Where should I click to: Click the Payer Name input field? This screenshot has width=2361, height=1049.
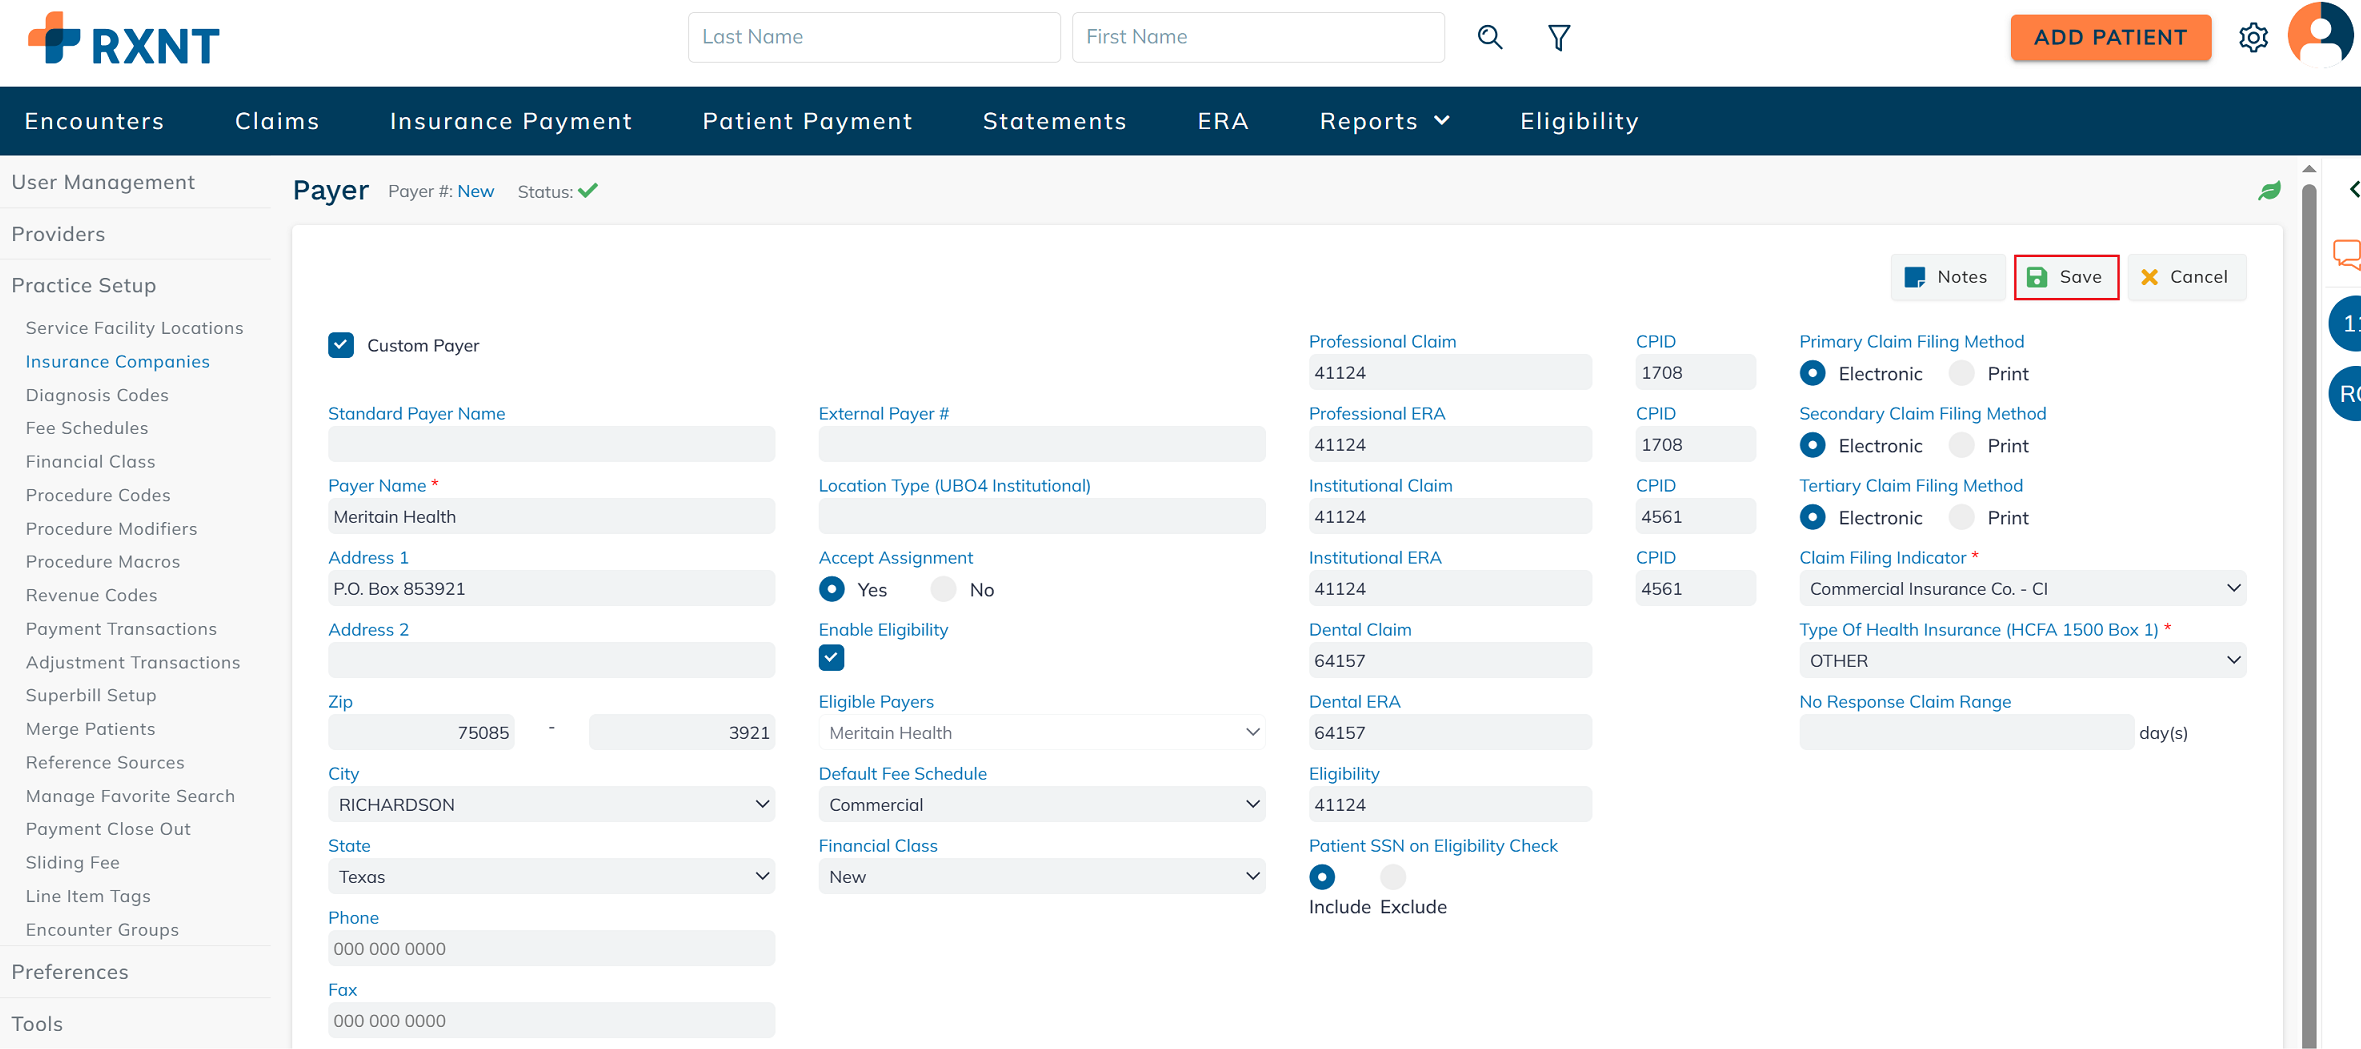click(x=551, y=517)
